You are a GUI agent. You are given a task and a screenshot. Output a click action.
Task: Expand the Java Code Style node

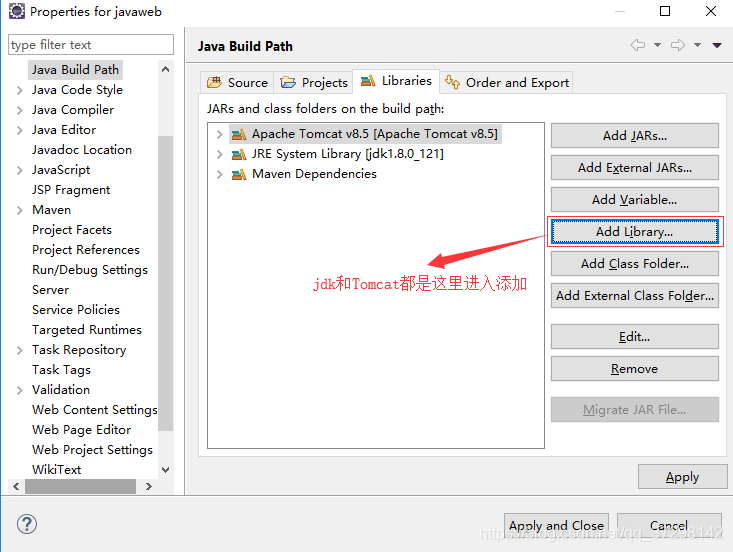pos(20,90)
